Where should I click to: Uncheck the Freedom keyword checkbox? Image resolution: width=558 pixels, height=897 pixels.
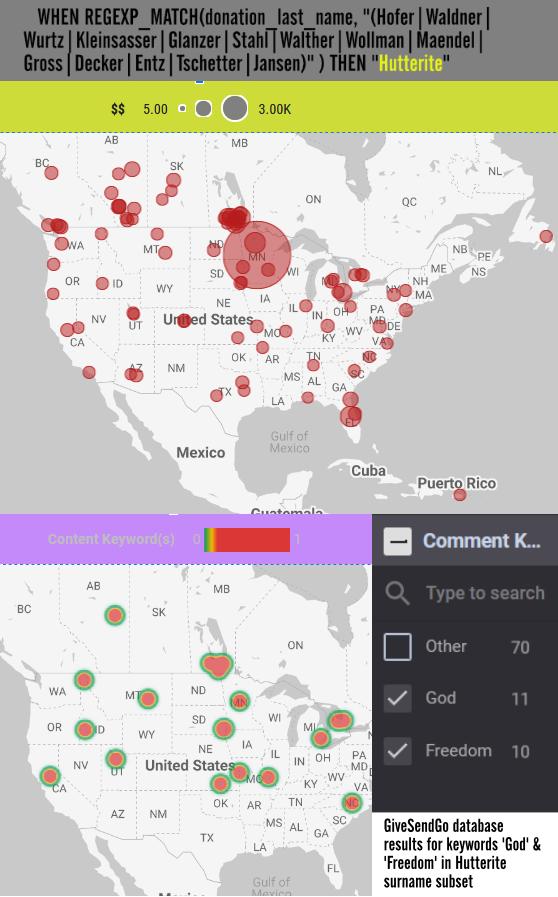coord(398,751)
